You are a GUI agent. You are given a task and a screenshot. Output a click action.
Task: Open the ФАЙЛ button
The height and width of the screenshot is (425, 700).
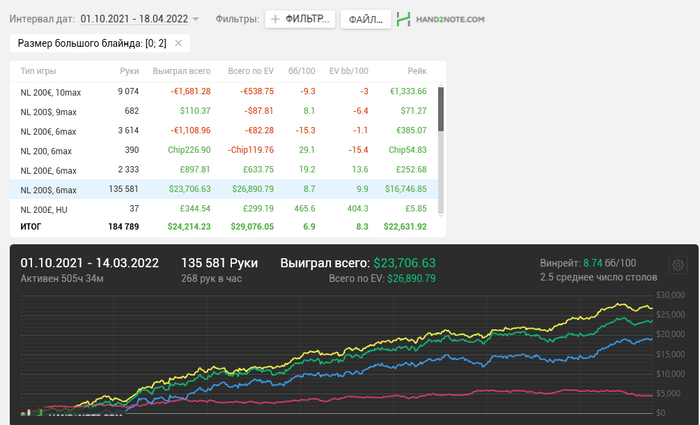[366, 20]
